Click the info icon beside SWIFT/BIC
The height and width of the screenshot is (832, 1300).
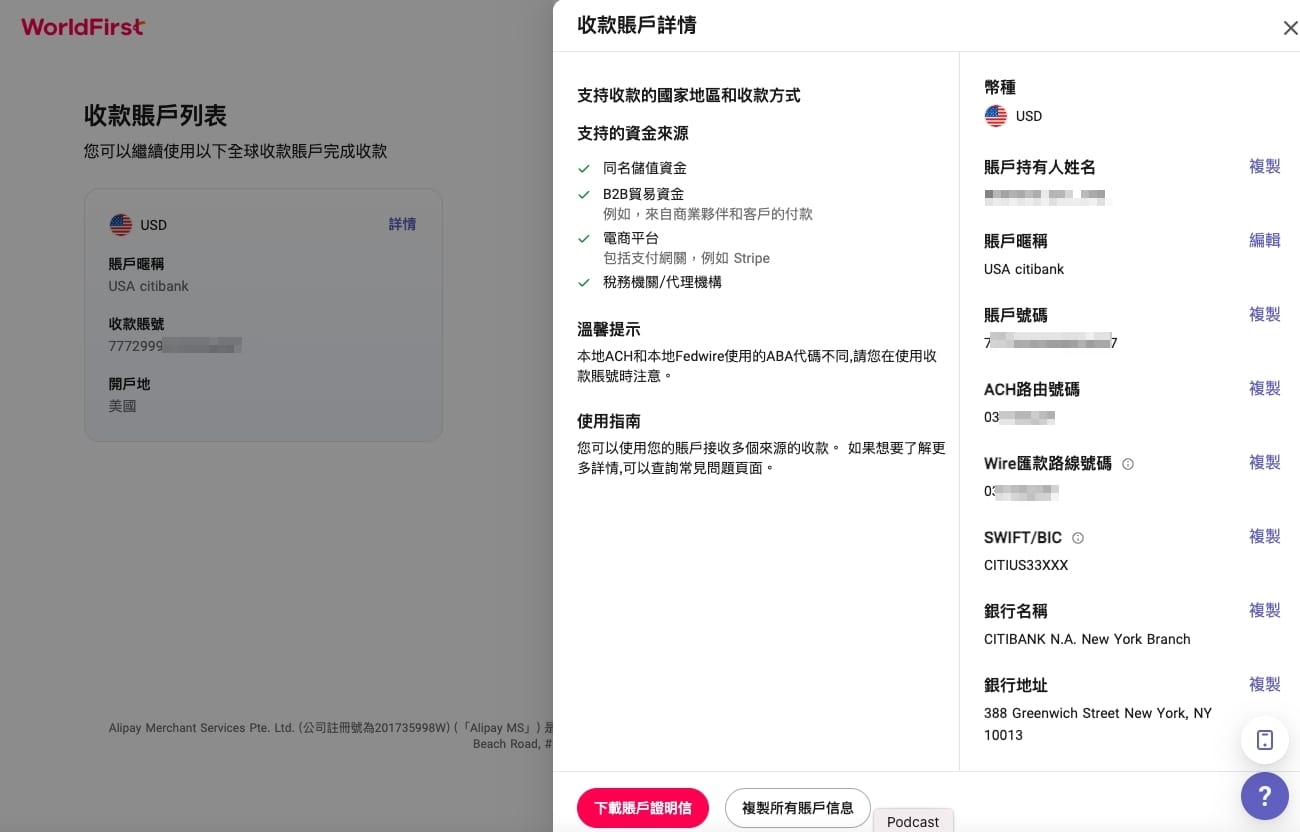point(1078,538)
